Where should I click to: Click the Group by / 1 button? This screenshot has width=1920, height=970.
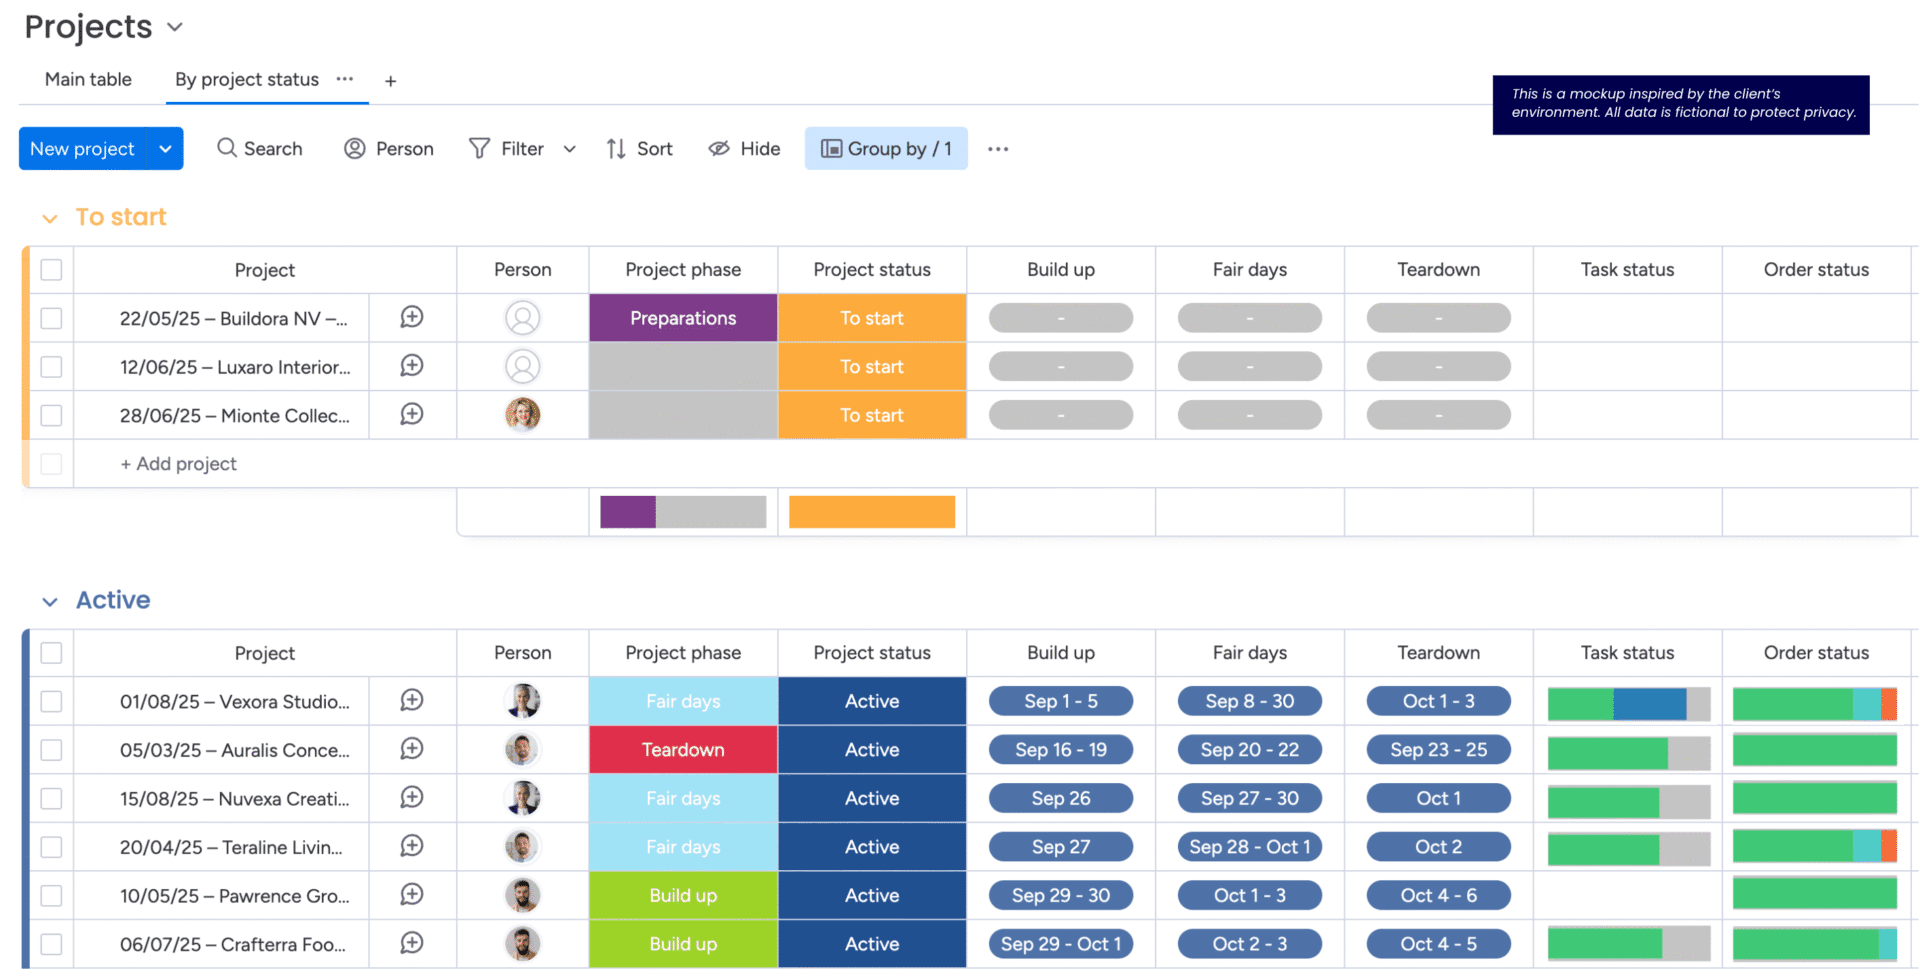(886, 148)
